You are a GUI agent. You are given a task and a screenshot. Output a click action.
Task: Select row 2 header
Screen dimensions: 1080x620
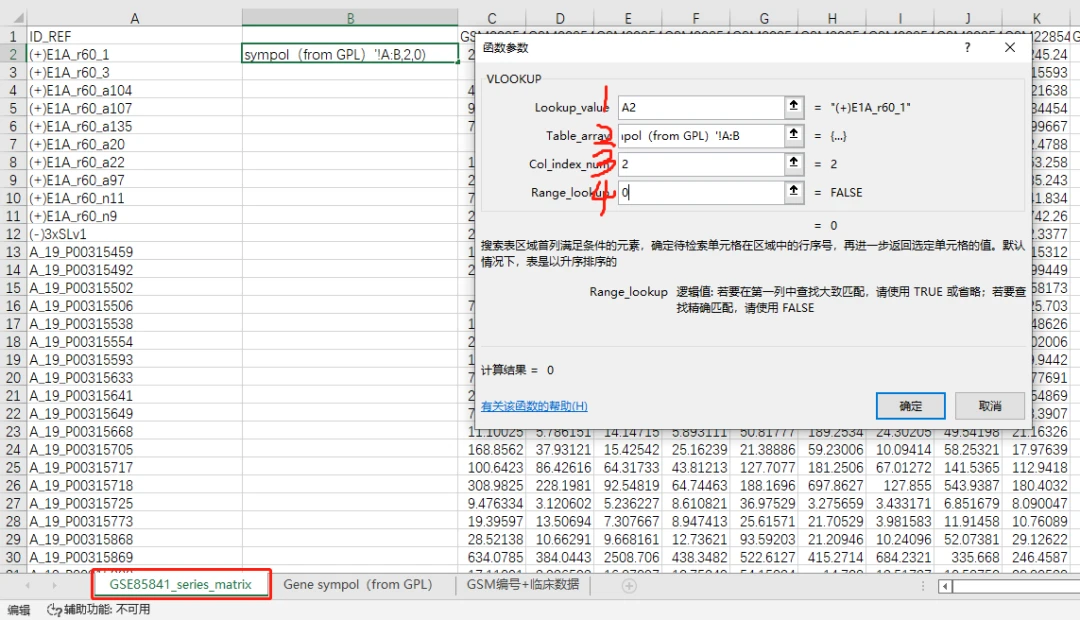[x=13, y=54]
